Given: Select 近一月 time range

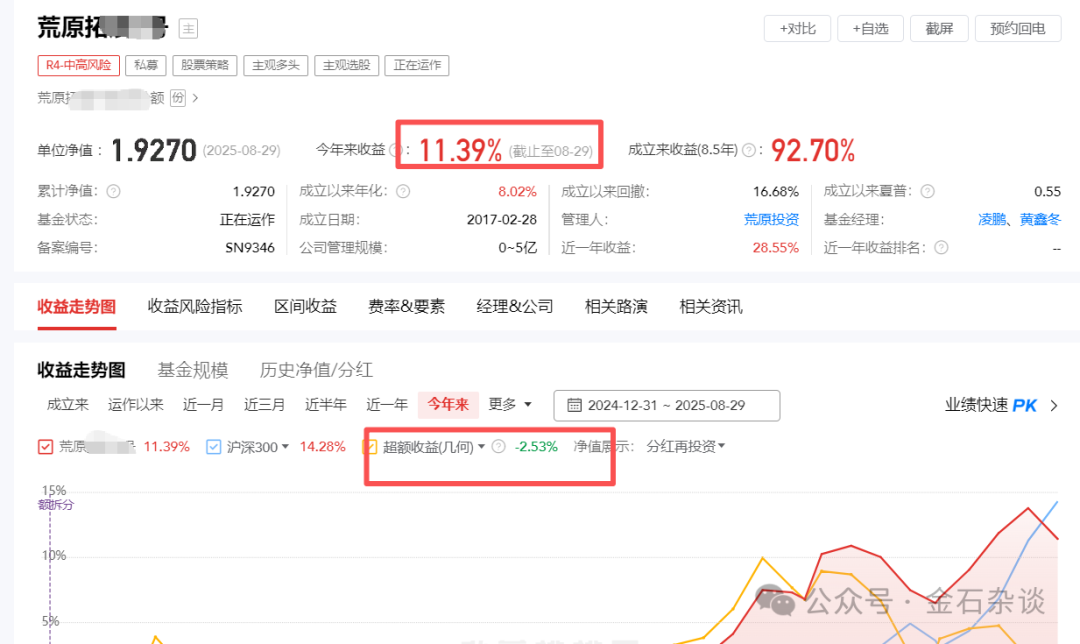Looking at the screenshot, I should click(203, 404).
